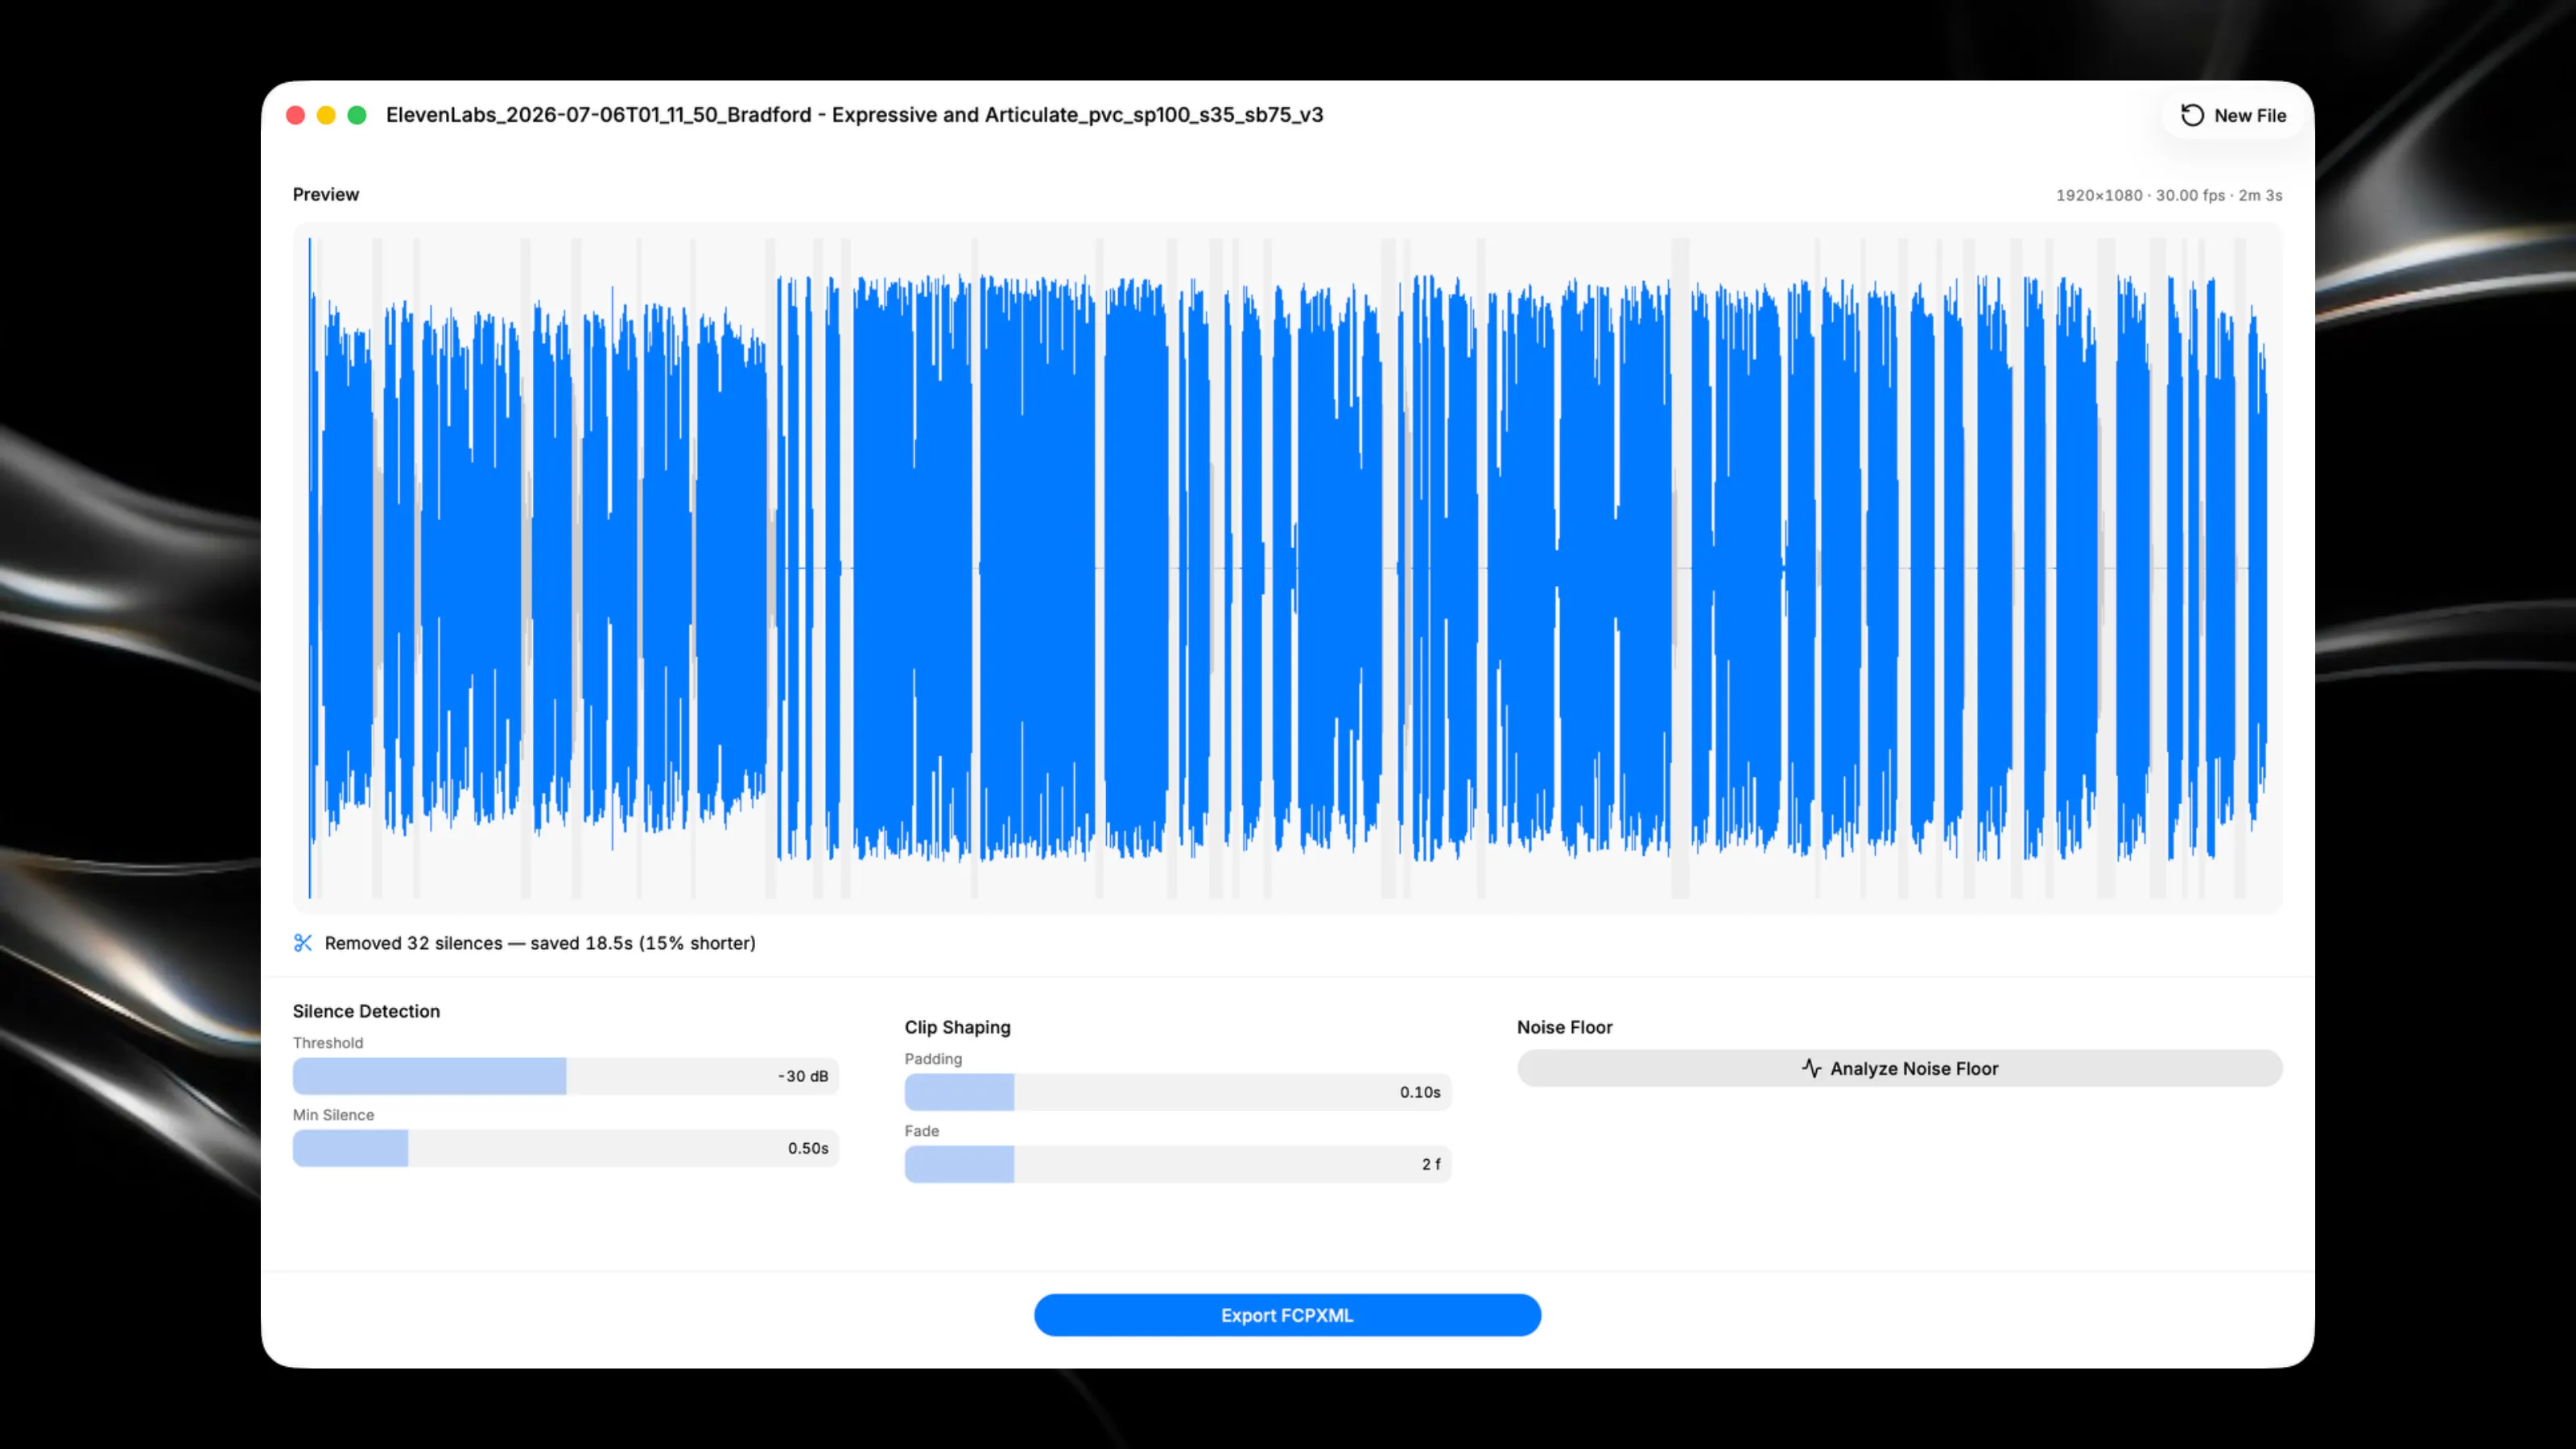Viewport: 2576px width, 1449px height.
Task: Click the playhead line at waveform start
Action: tap(310, 568)
